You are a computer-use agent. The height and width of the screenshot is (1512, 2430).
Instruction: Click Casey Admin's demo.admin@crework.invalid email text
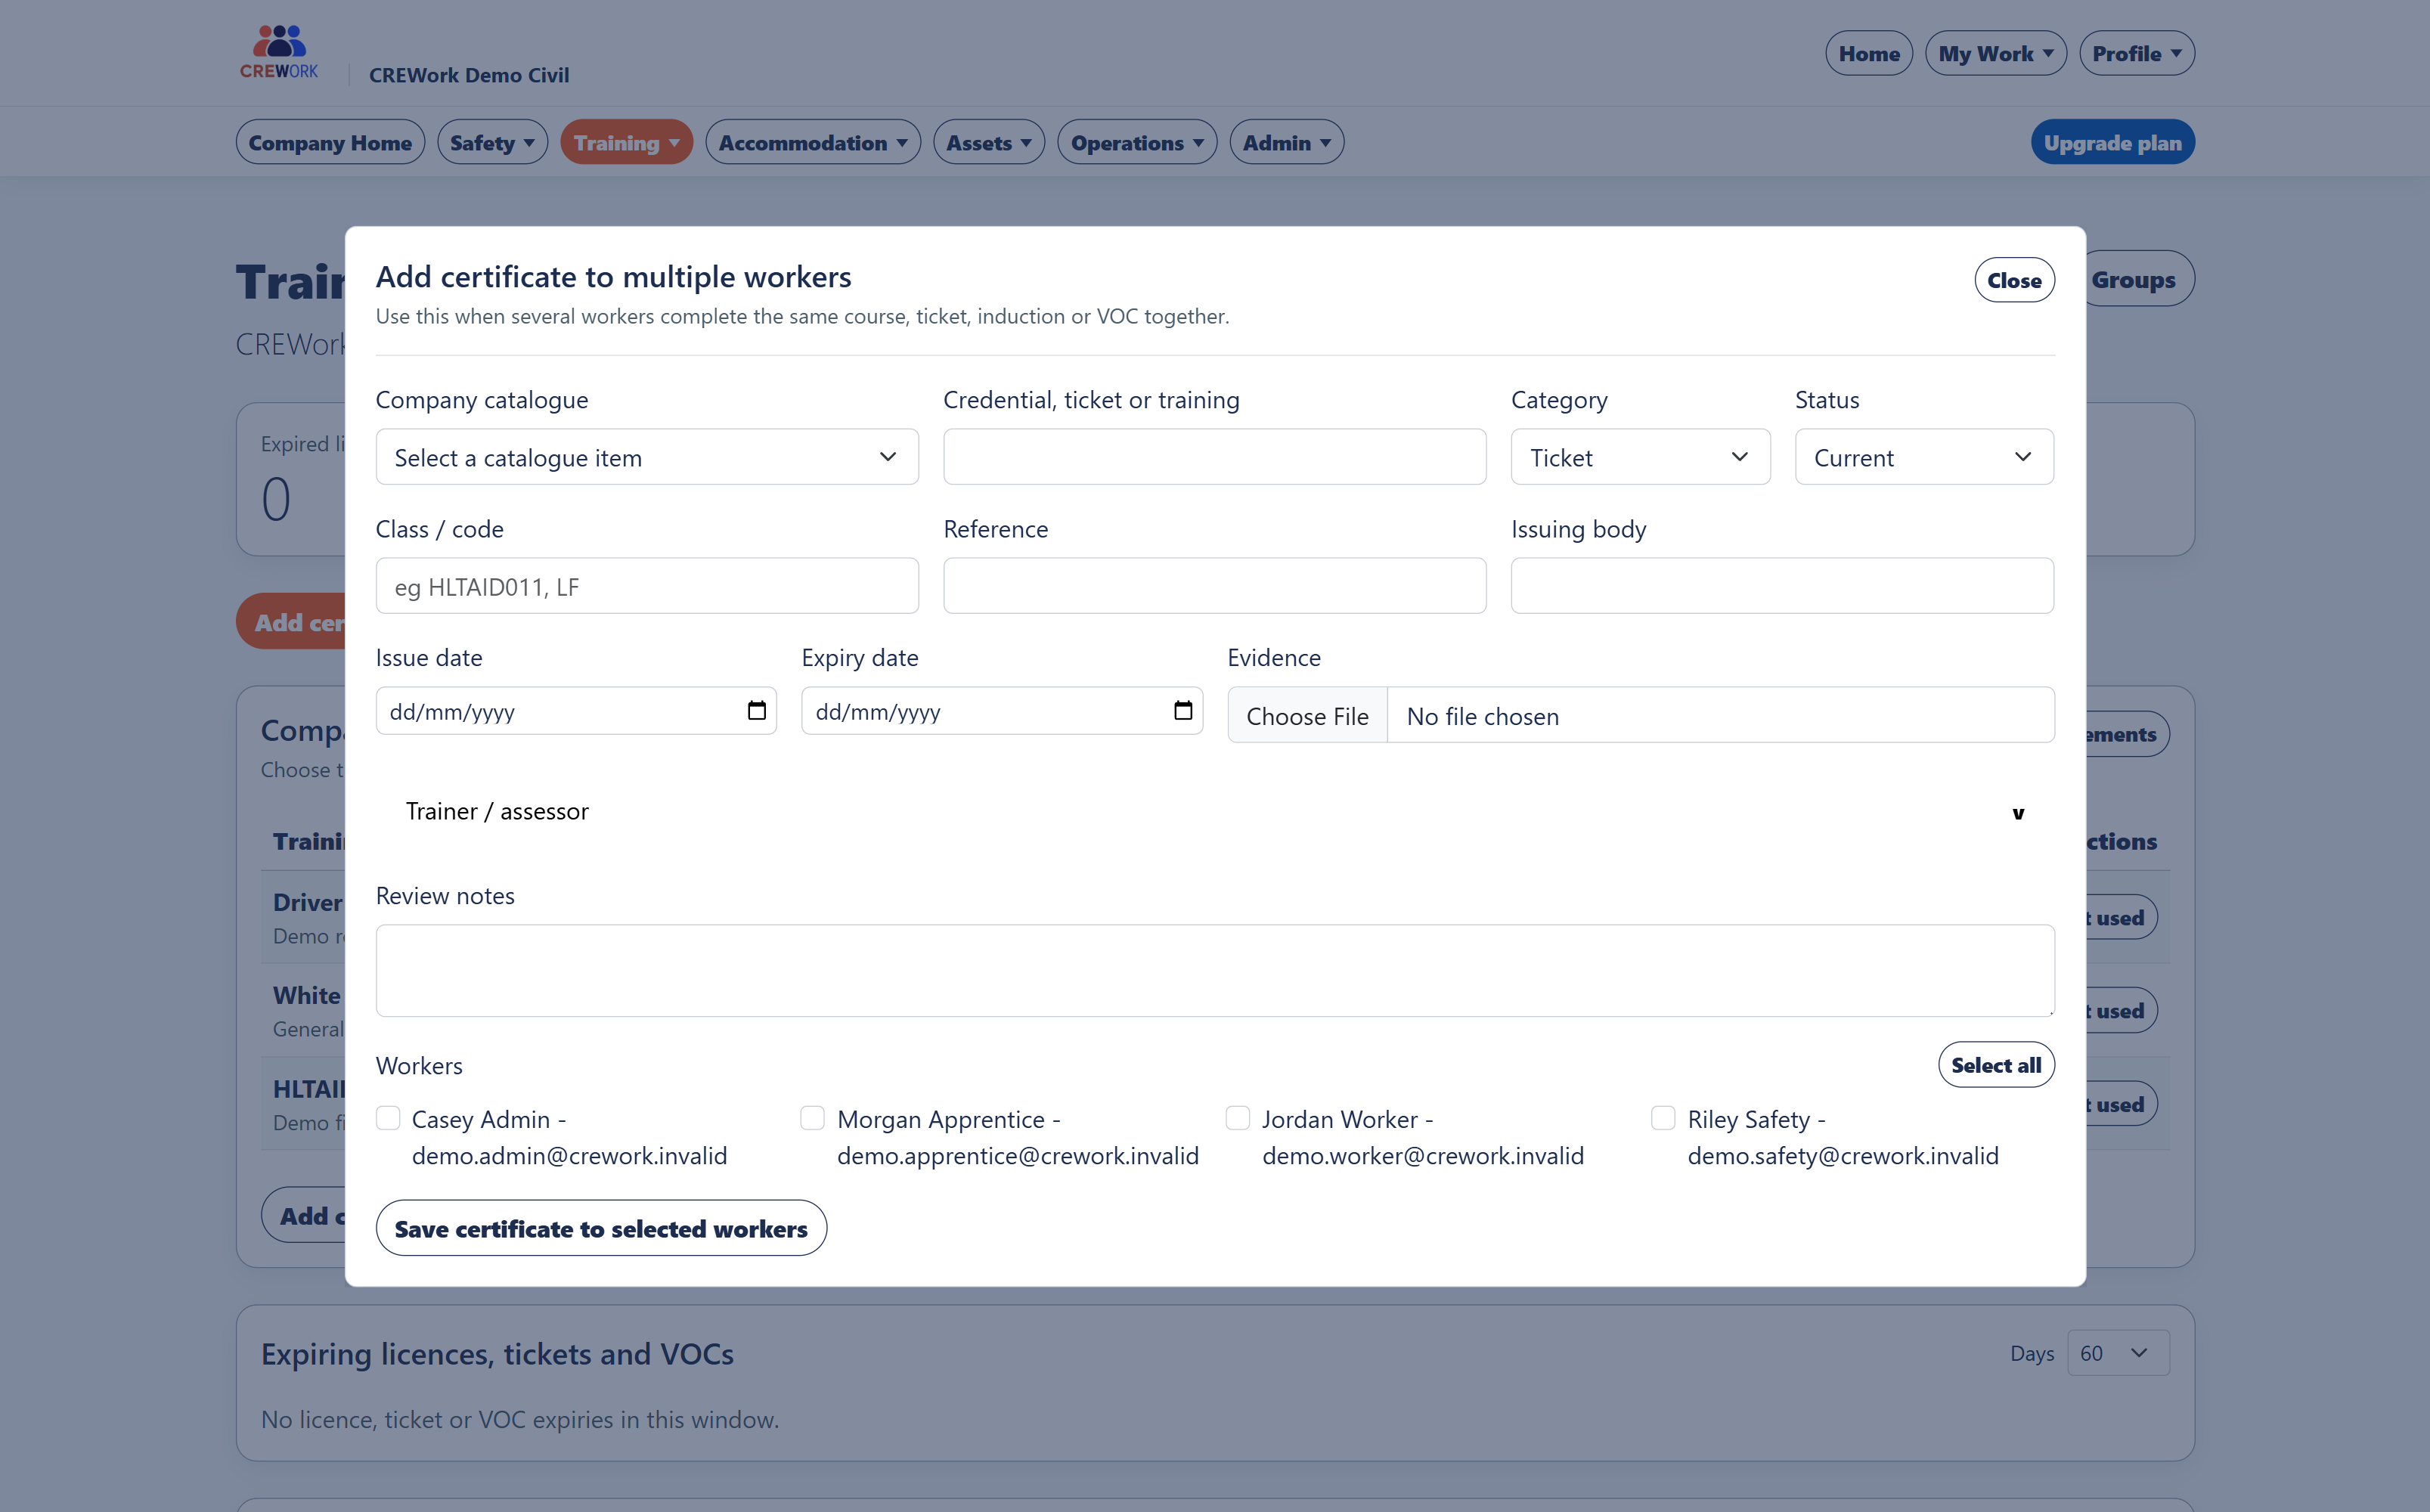pos(569,1156)
